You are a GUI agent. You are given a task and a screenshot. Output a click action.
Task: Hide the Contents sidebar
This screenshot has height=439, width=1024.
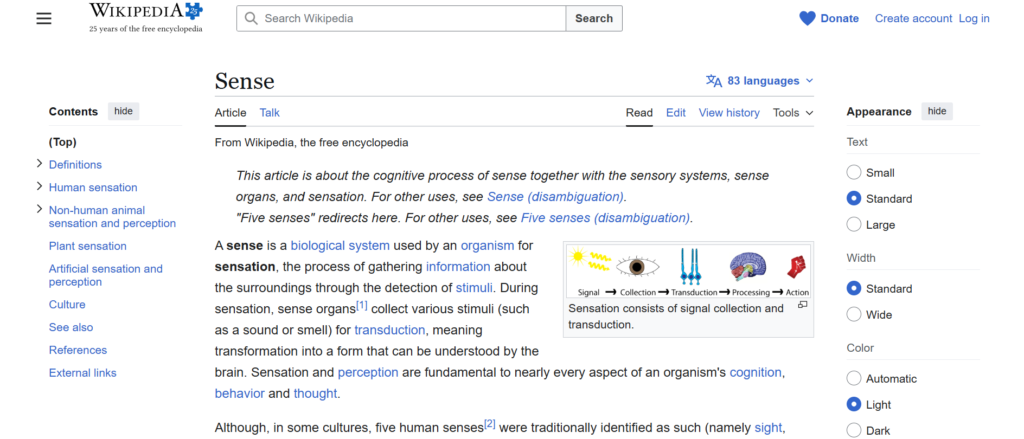(x=123, y=111)
